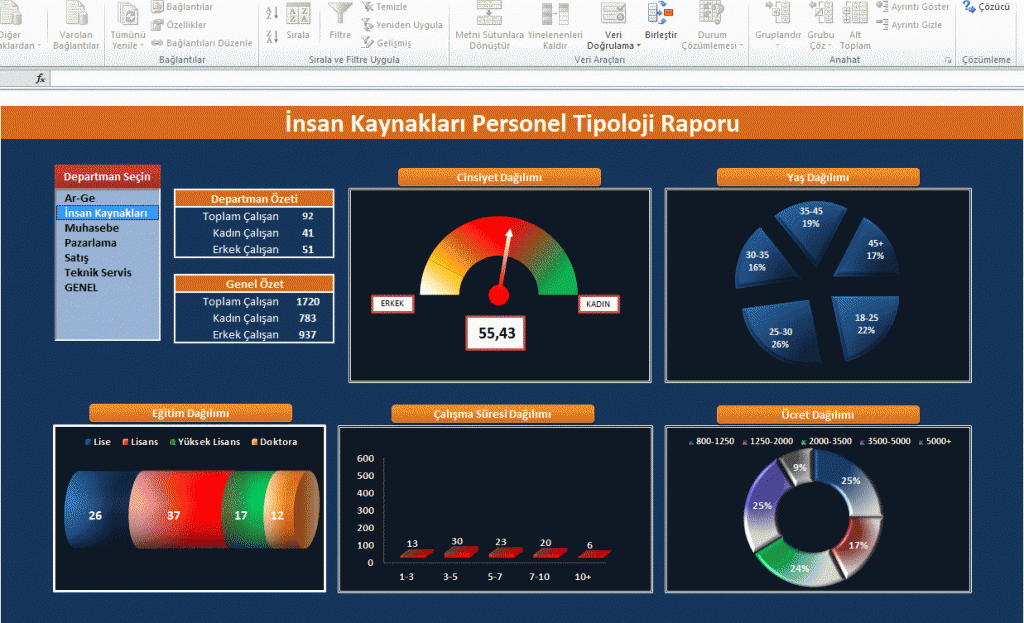Open the Çözücü solver tool
This screenshot has height=623, width=1024.
[x=986, y=7]
